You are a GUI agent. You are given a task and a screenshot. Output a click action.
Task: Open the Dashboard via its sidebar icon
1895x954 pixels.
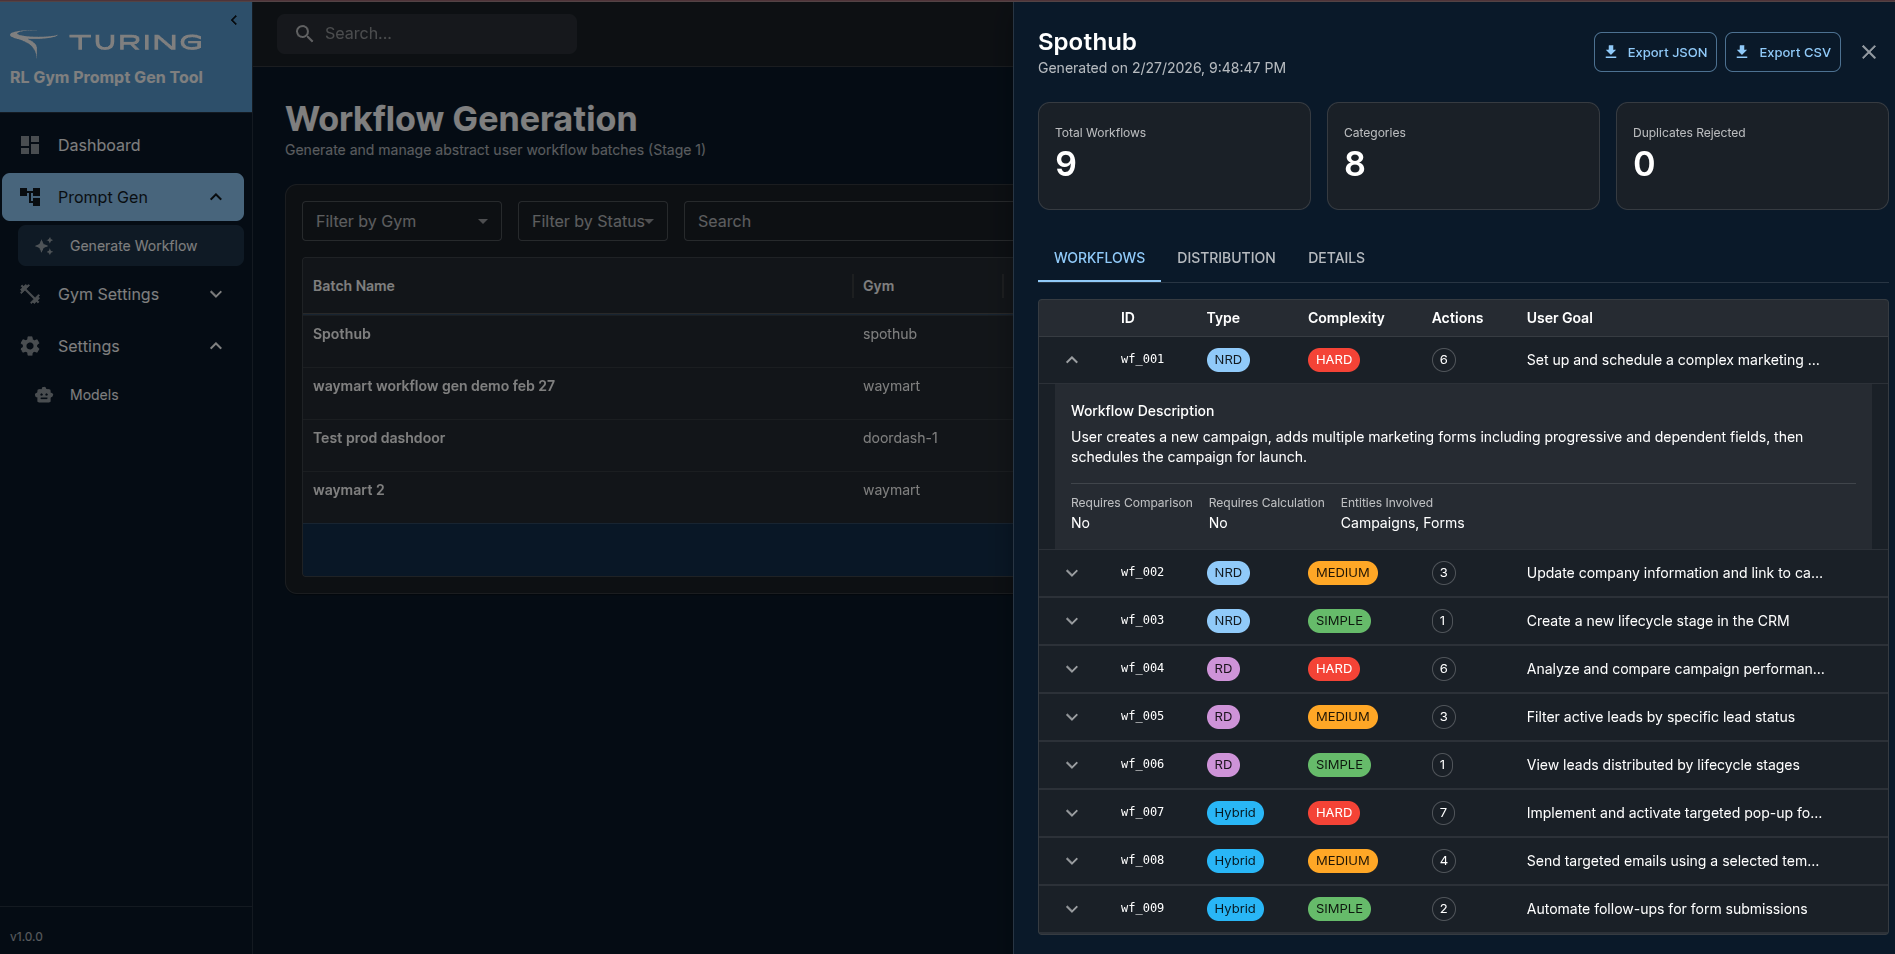click(x=30, y=145)
